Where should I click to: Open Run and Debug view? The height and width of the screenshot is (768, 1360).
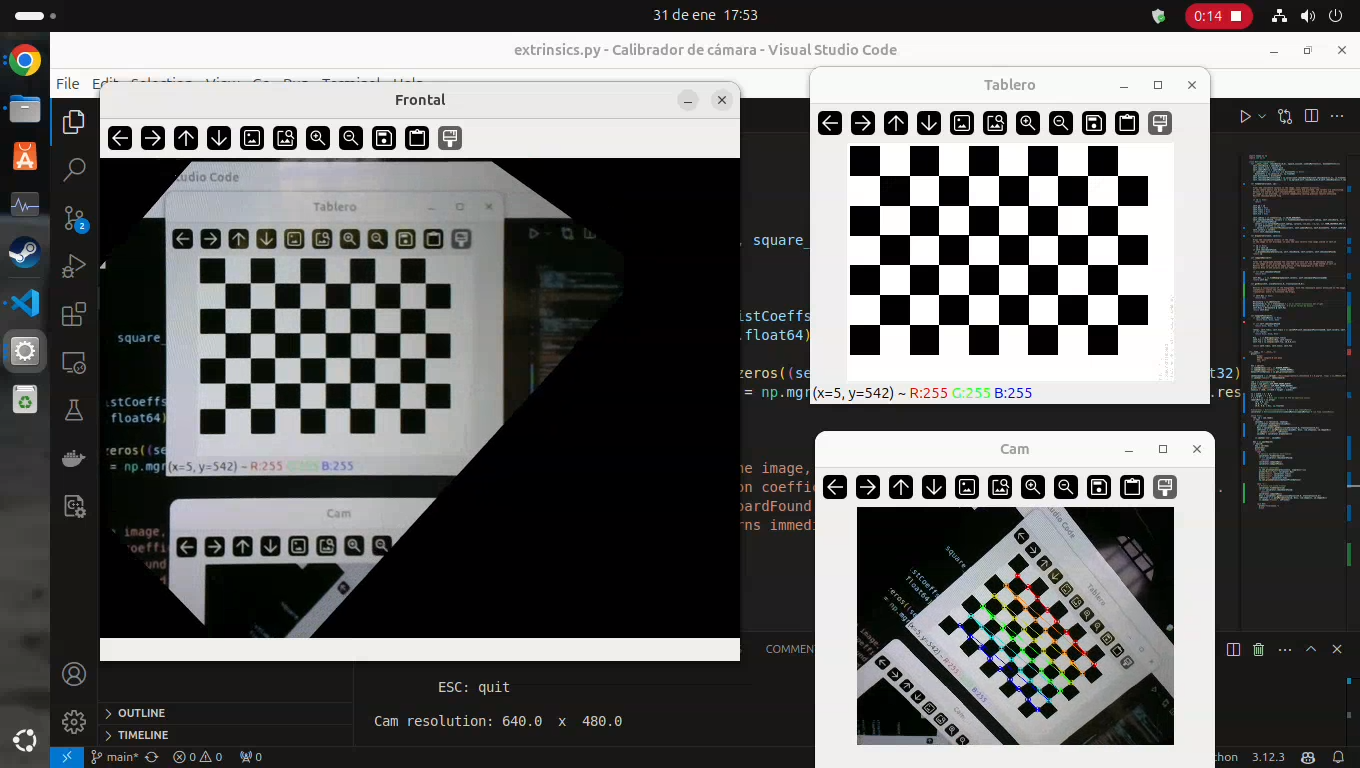74,266
